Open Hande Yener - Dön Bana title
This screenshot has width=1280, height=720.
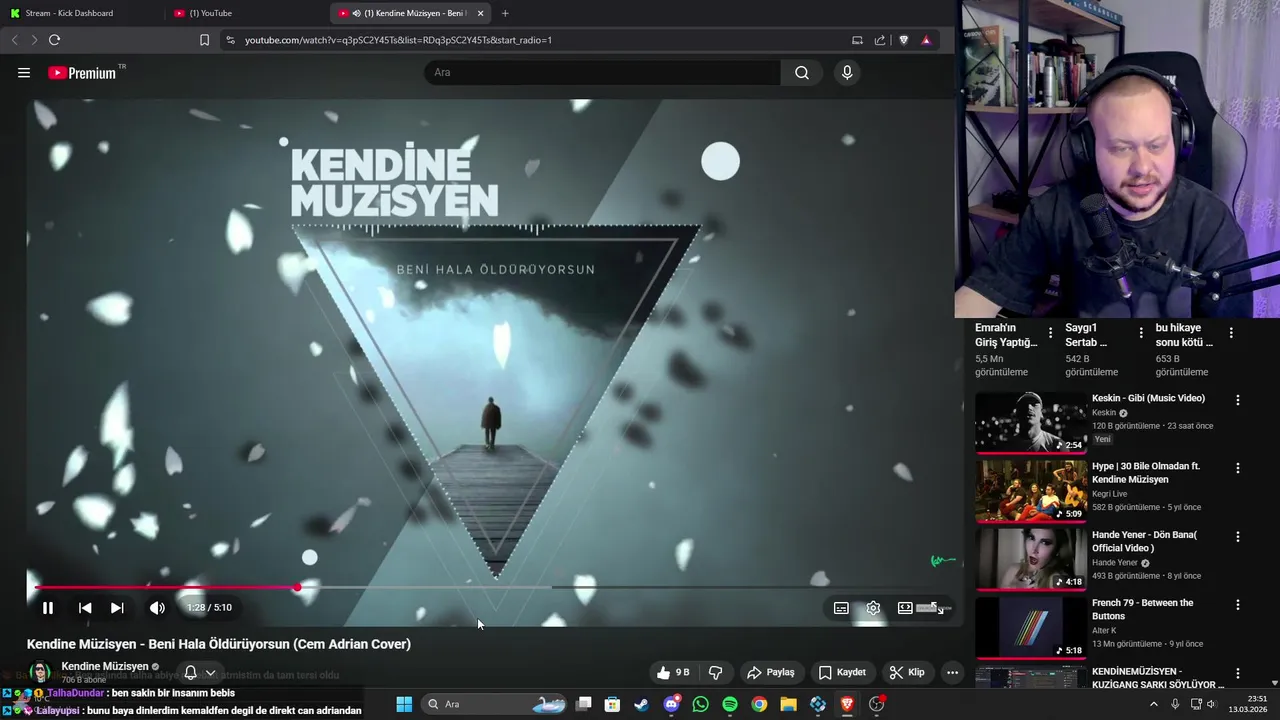1144,541
